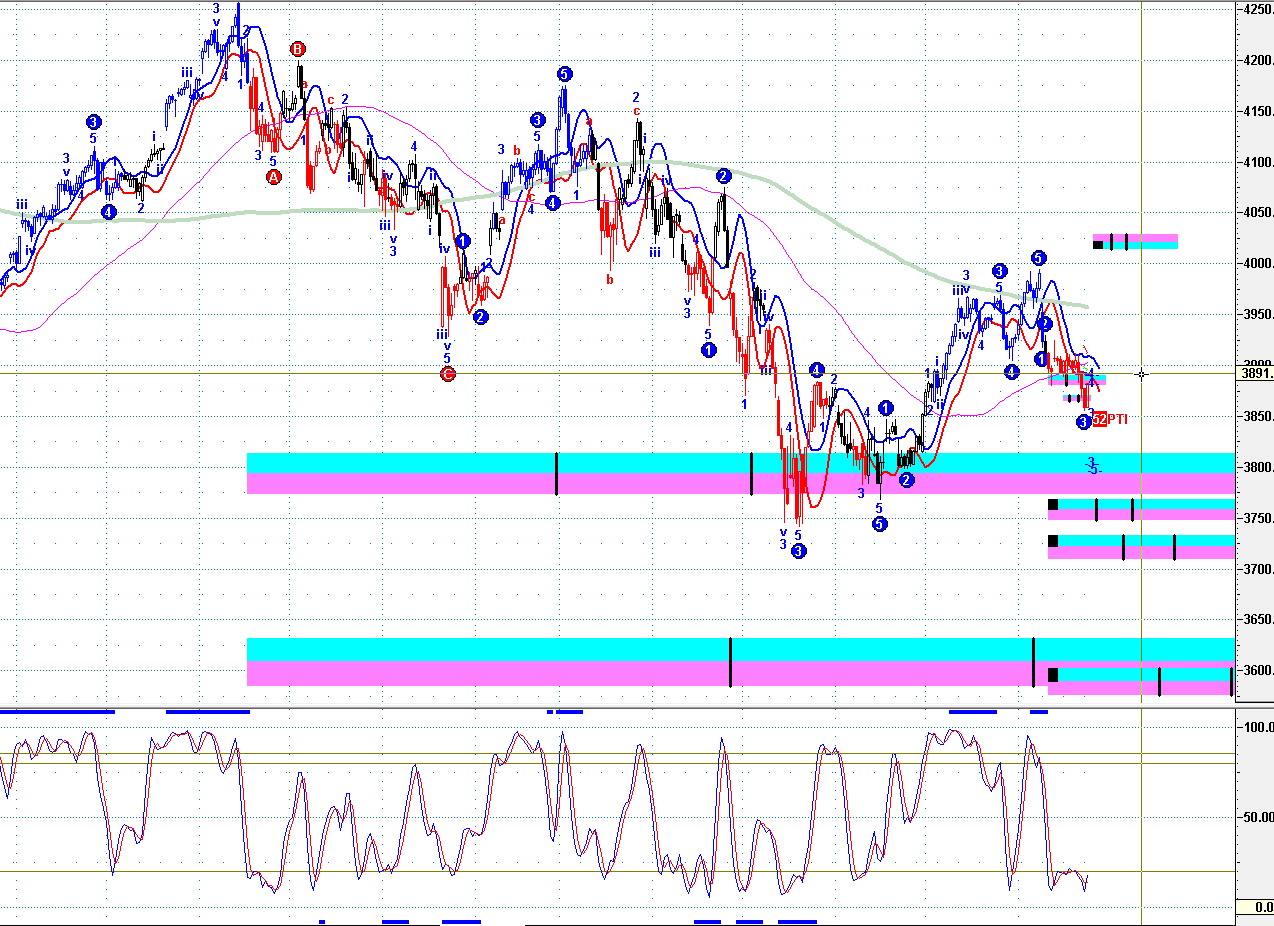1274x926 pixels.
Task: Click the 4150 price axis label
Action: (x=1257, y=112)
